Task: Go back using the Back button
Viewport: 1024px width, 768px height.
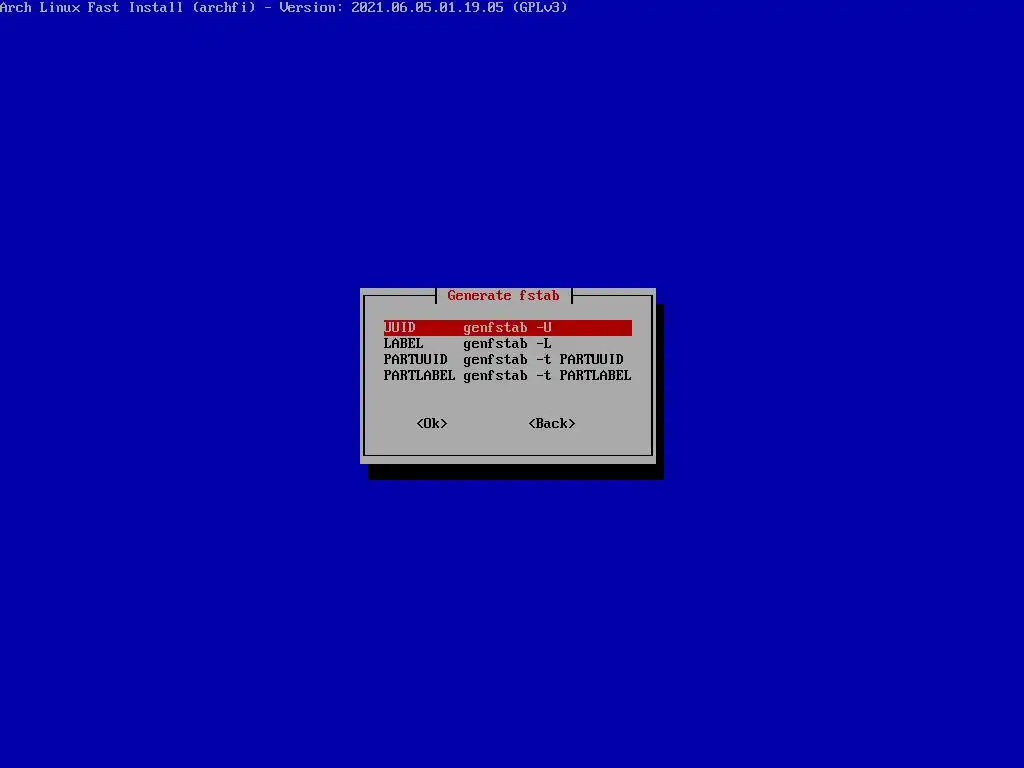Action: 552,423
